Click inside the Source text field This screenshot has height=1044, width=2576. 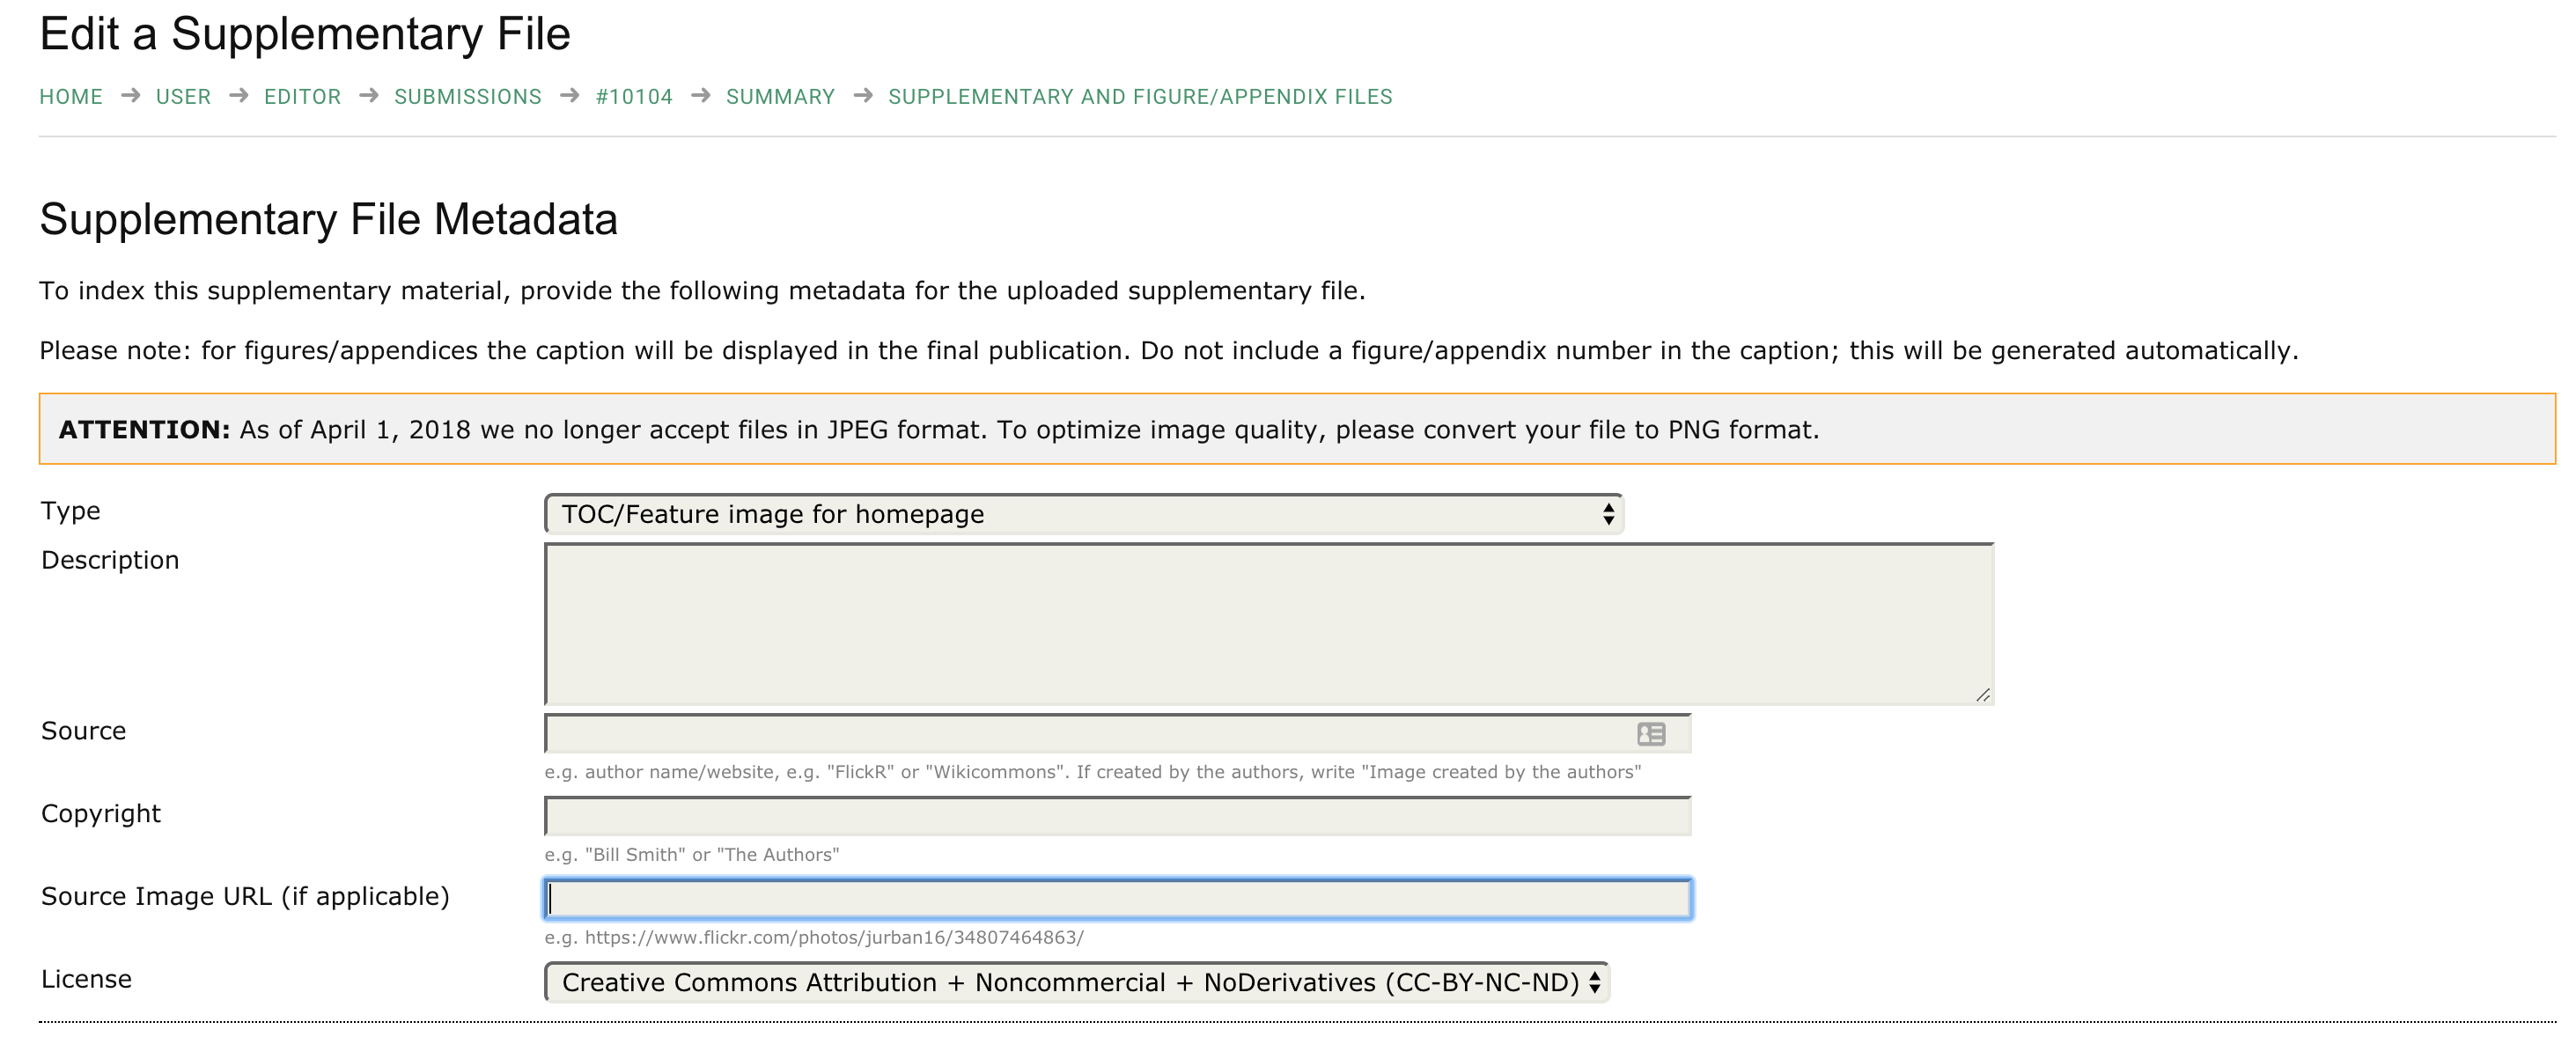click(x=1090, y=734)
